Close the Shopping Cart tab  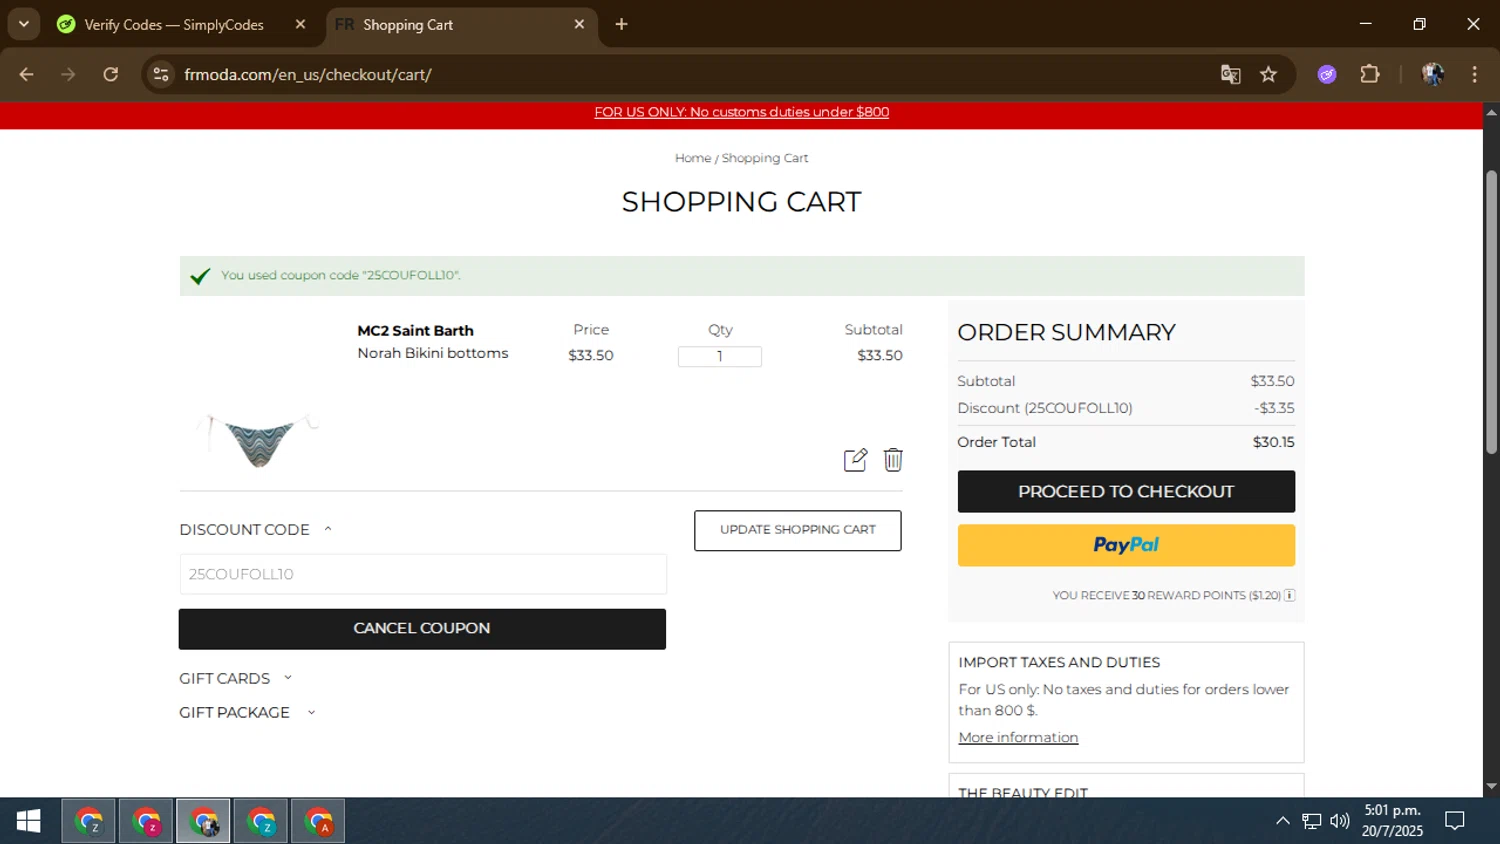(x=579, y=24)
